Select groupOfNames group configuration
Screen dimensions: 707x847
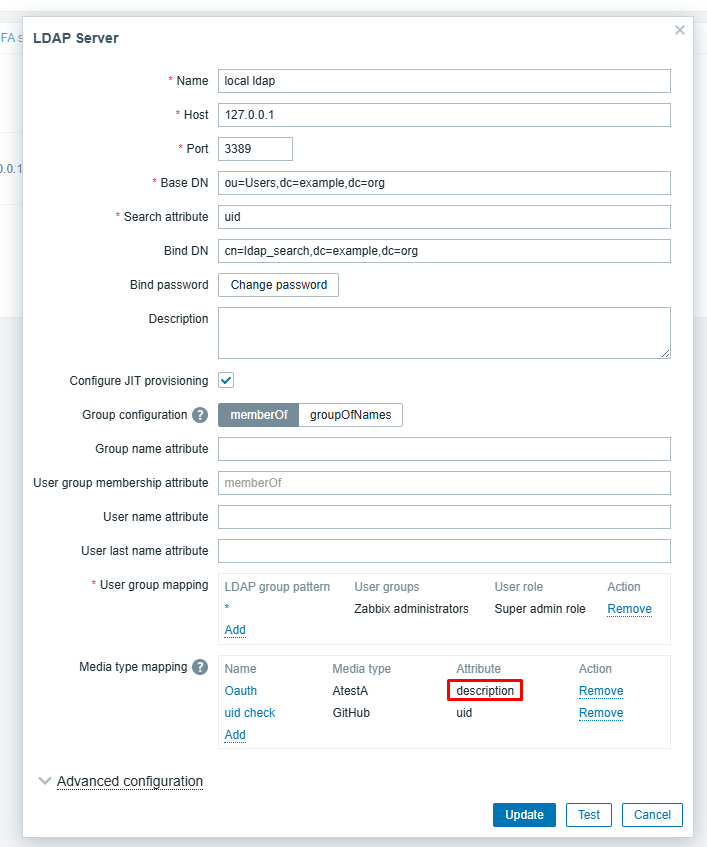click(x=350, y=415)
